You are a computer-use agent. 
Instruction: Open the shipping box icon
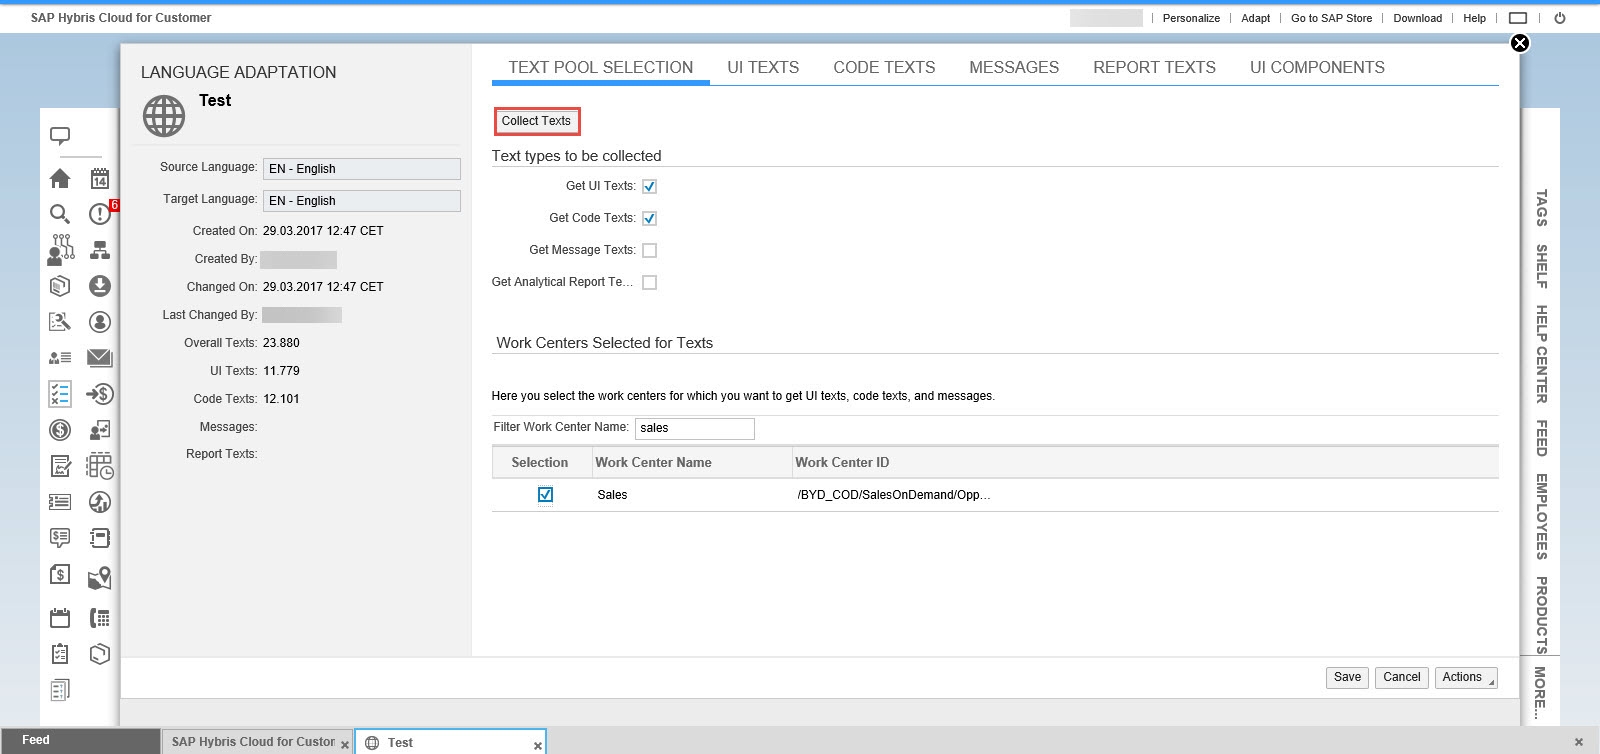click(100, 654)
